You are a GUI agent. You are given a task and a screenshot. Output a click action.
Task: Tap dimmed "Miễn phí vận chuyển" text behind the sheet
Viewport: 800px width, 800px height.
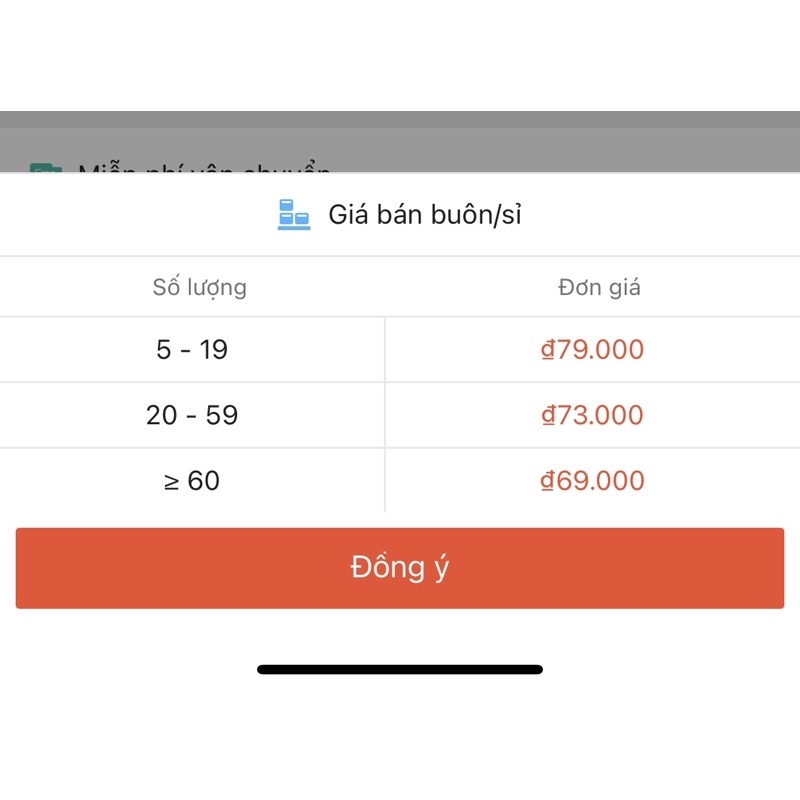(205, 168)
